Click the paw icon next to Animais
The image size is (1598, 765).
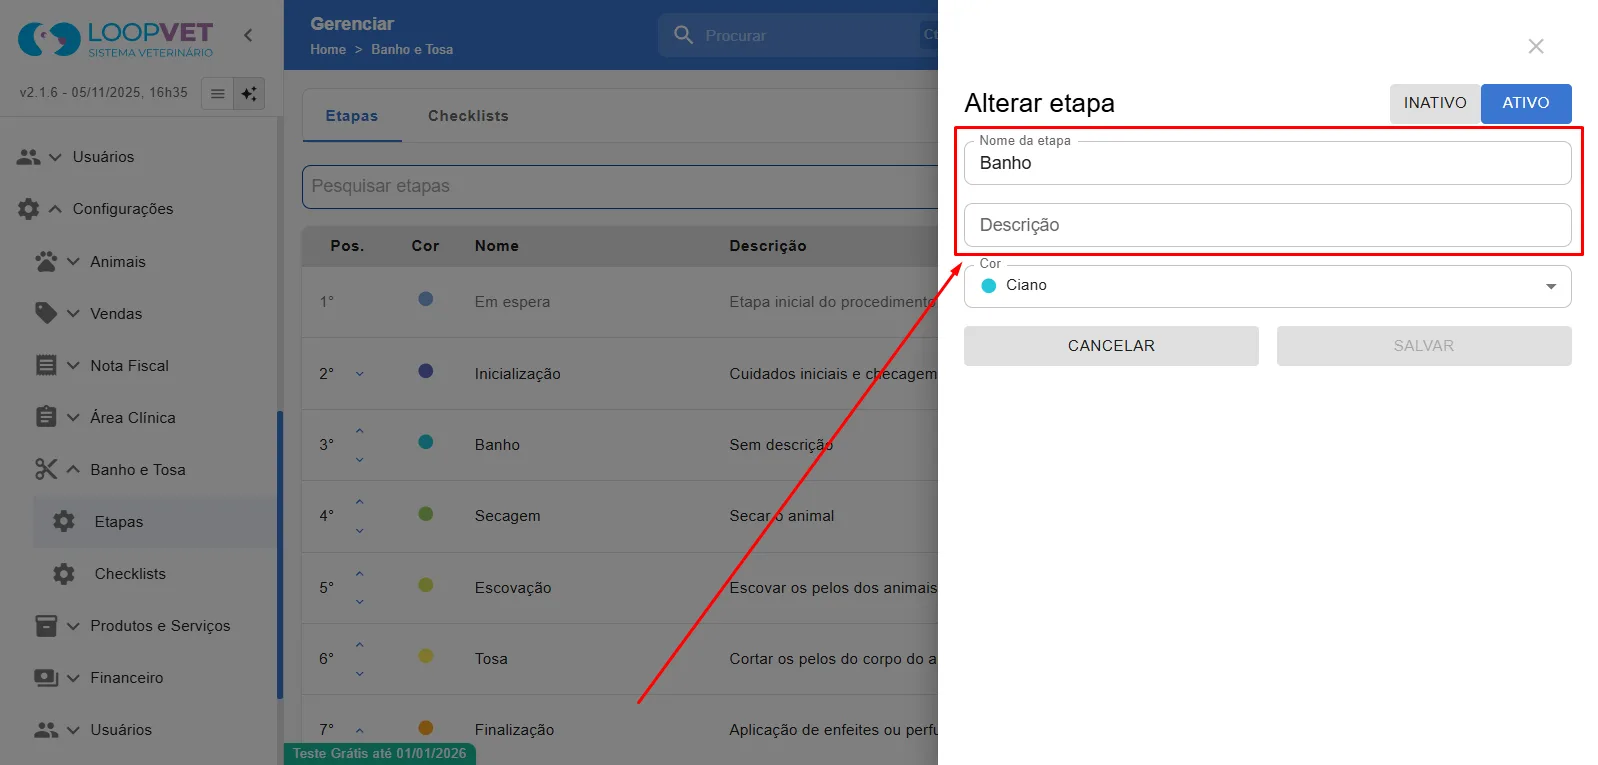[46, 261]
